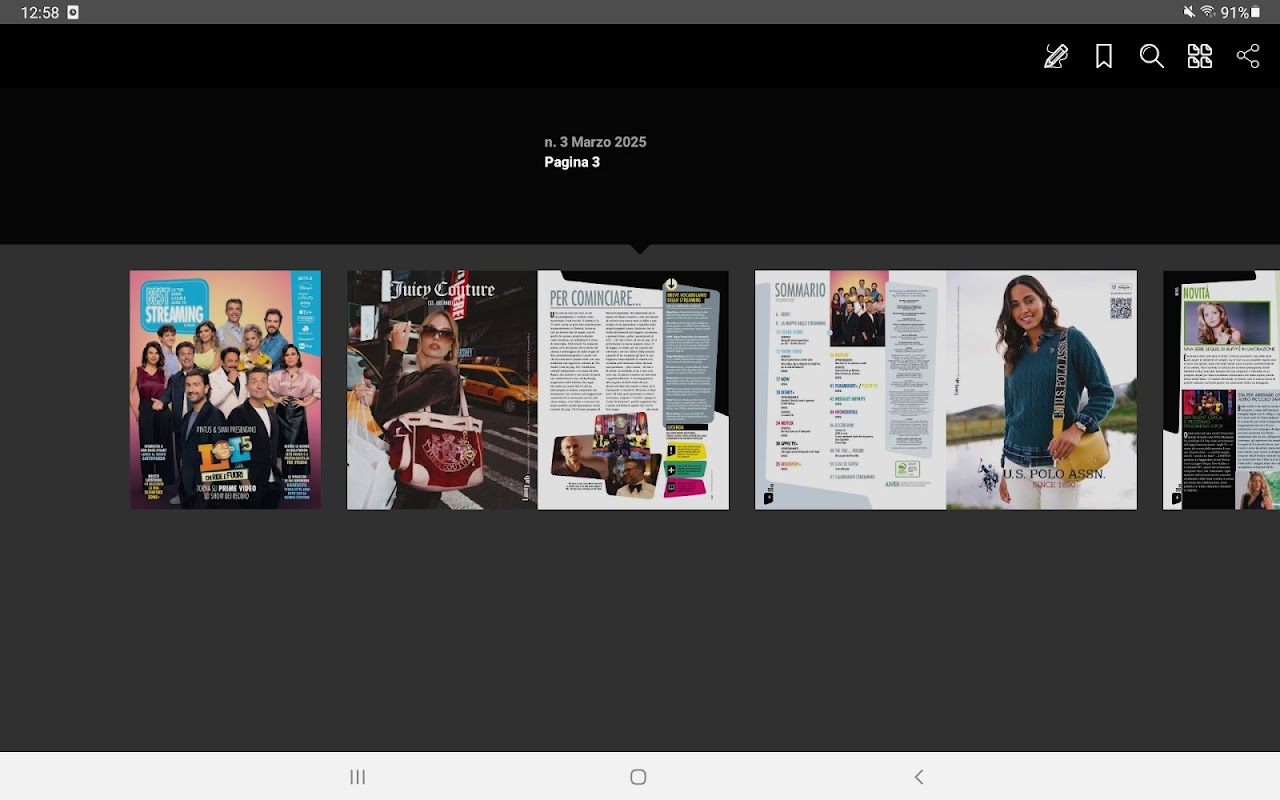Toggle the page thumbnails overview icon

pos(1200,56)
